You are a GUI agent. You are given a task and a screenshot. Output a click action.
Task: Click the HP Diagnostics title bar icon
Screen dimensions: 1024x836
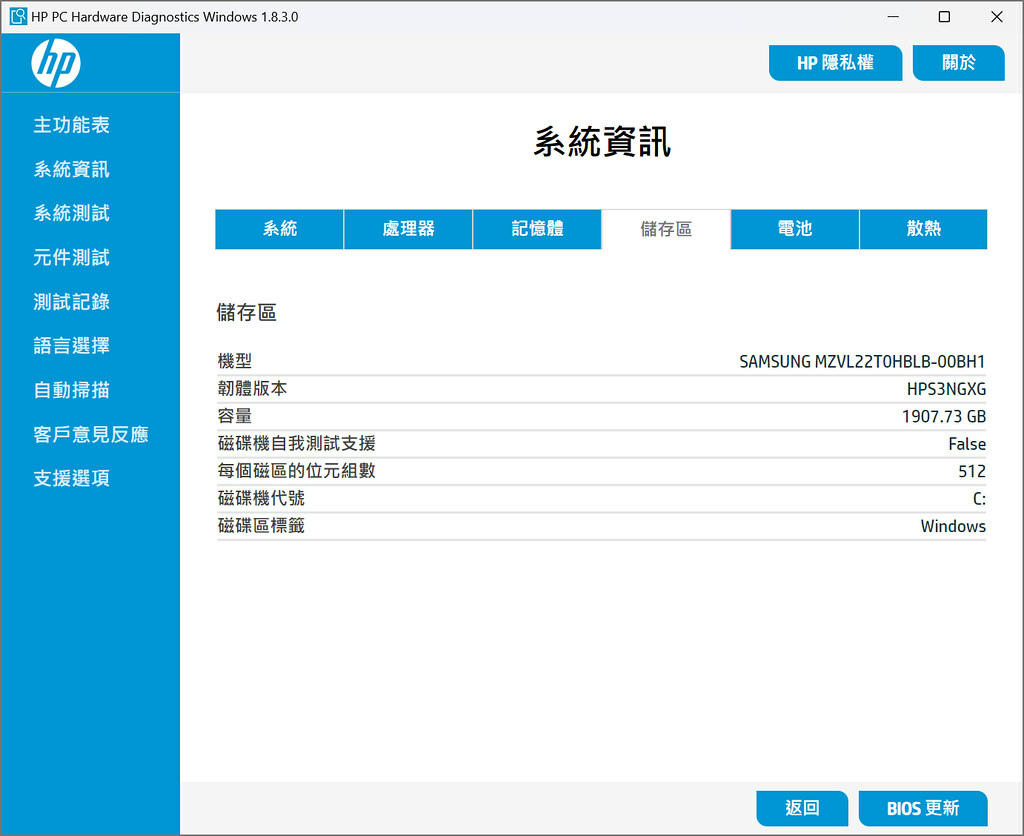[x=18, y=16]
